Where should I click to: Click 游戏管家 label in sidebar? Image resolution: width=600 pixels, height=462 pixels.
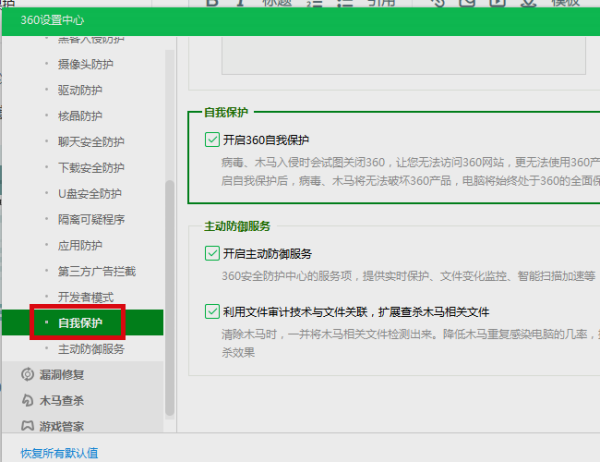click(62, 426)
